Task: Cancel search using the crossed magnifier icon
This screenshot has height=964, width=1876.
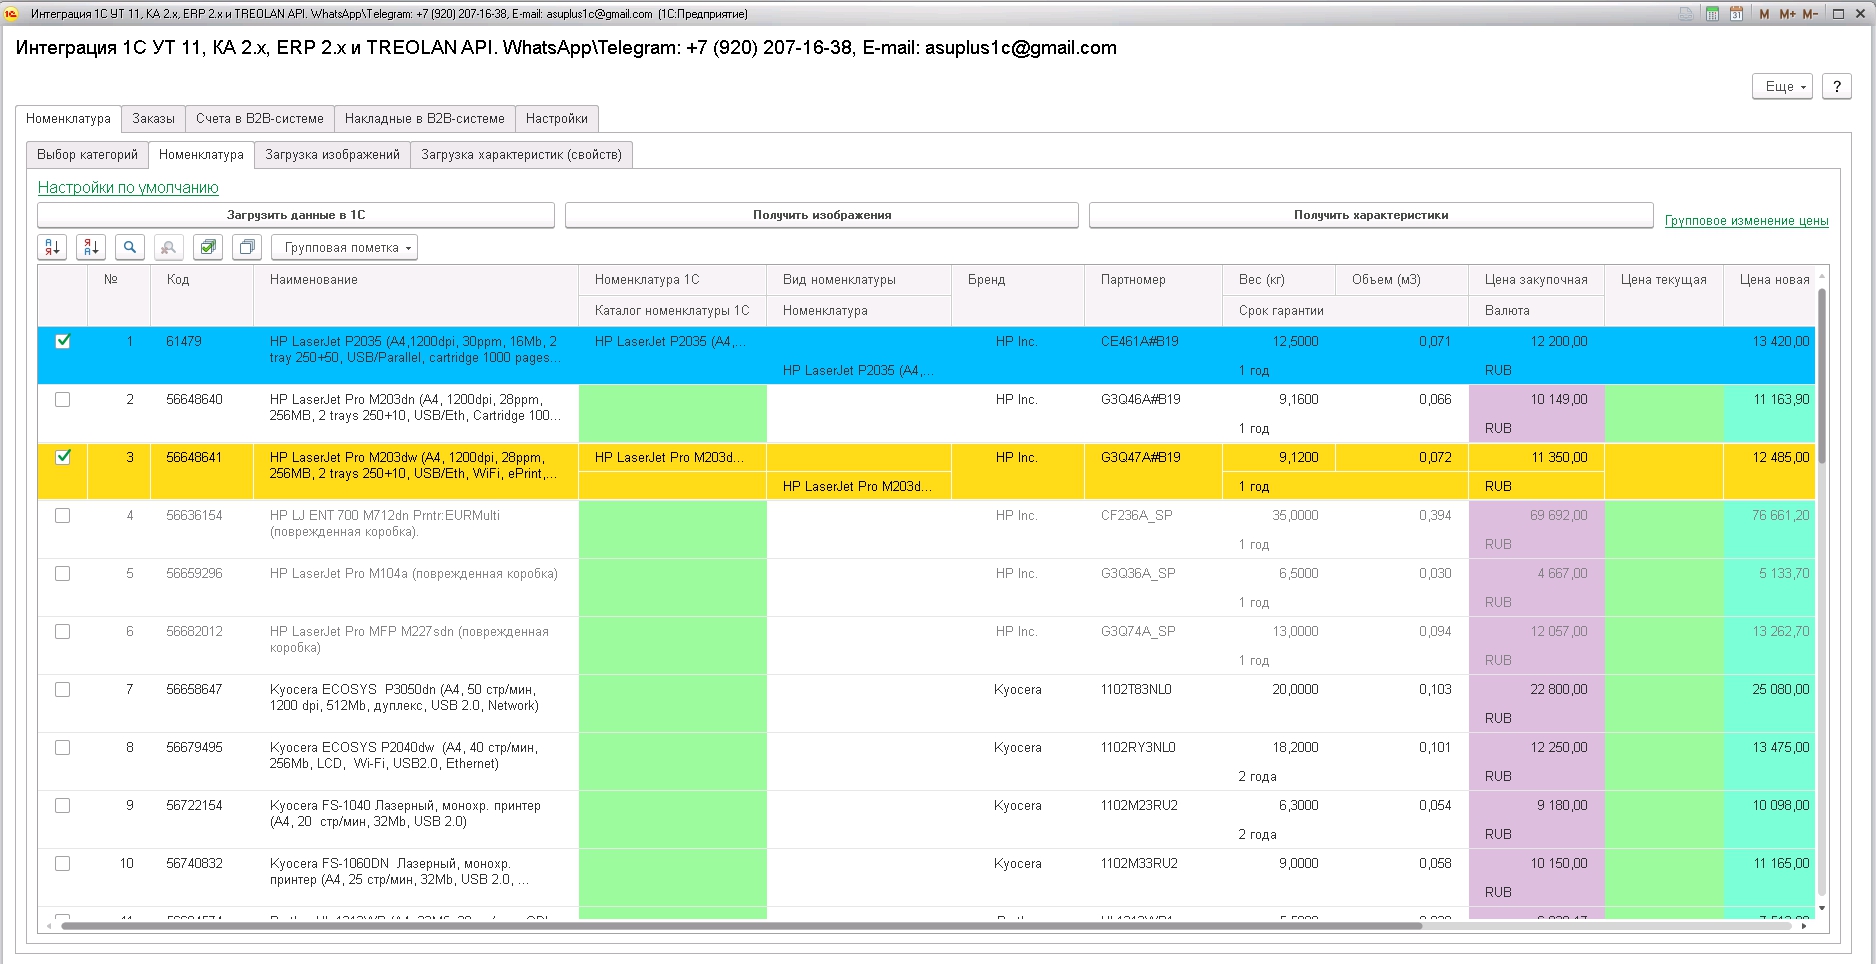Action: pos(169,247)
